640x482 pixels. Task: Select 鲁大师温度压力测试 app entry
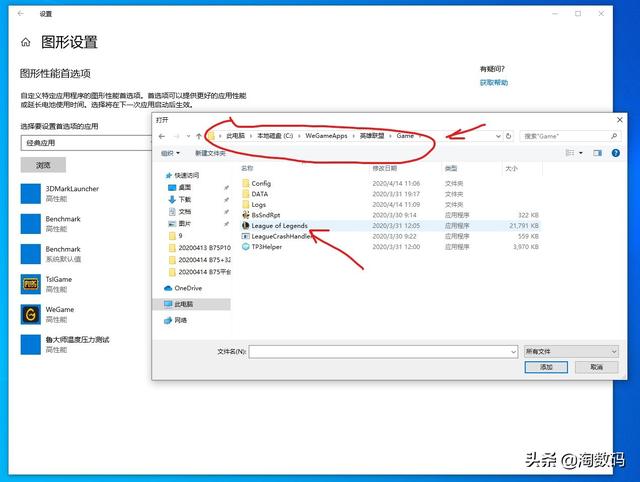tap(65, 344)
